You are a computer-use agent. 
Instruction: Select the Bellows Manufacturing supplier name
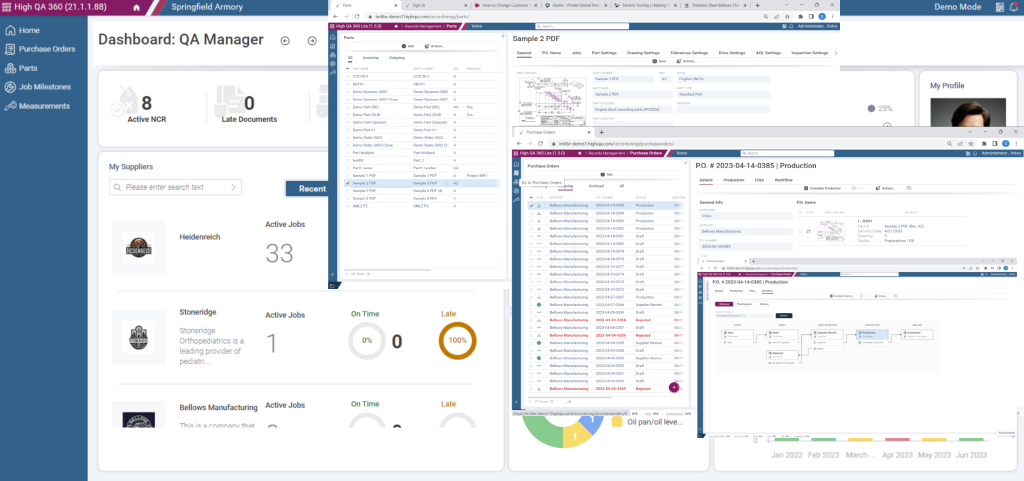click(x=218, y=407)
